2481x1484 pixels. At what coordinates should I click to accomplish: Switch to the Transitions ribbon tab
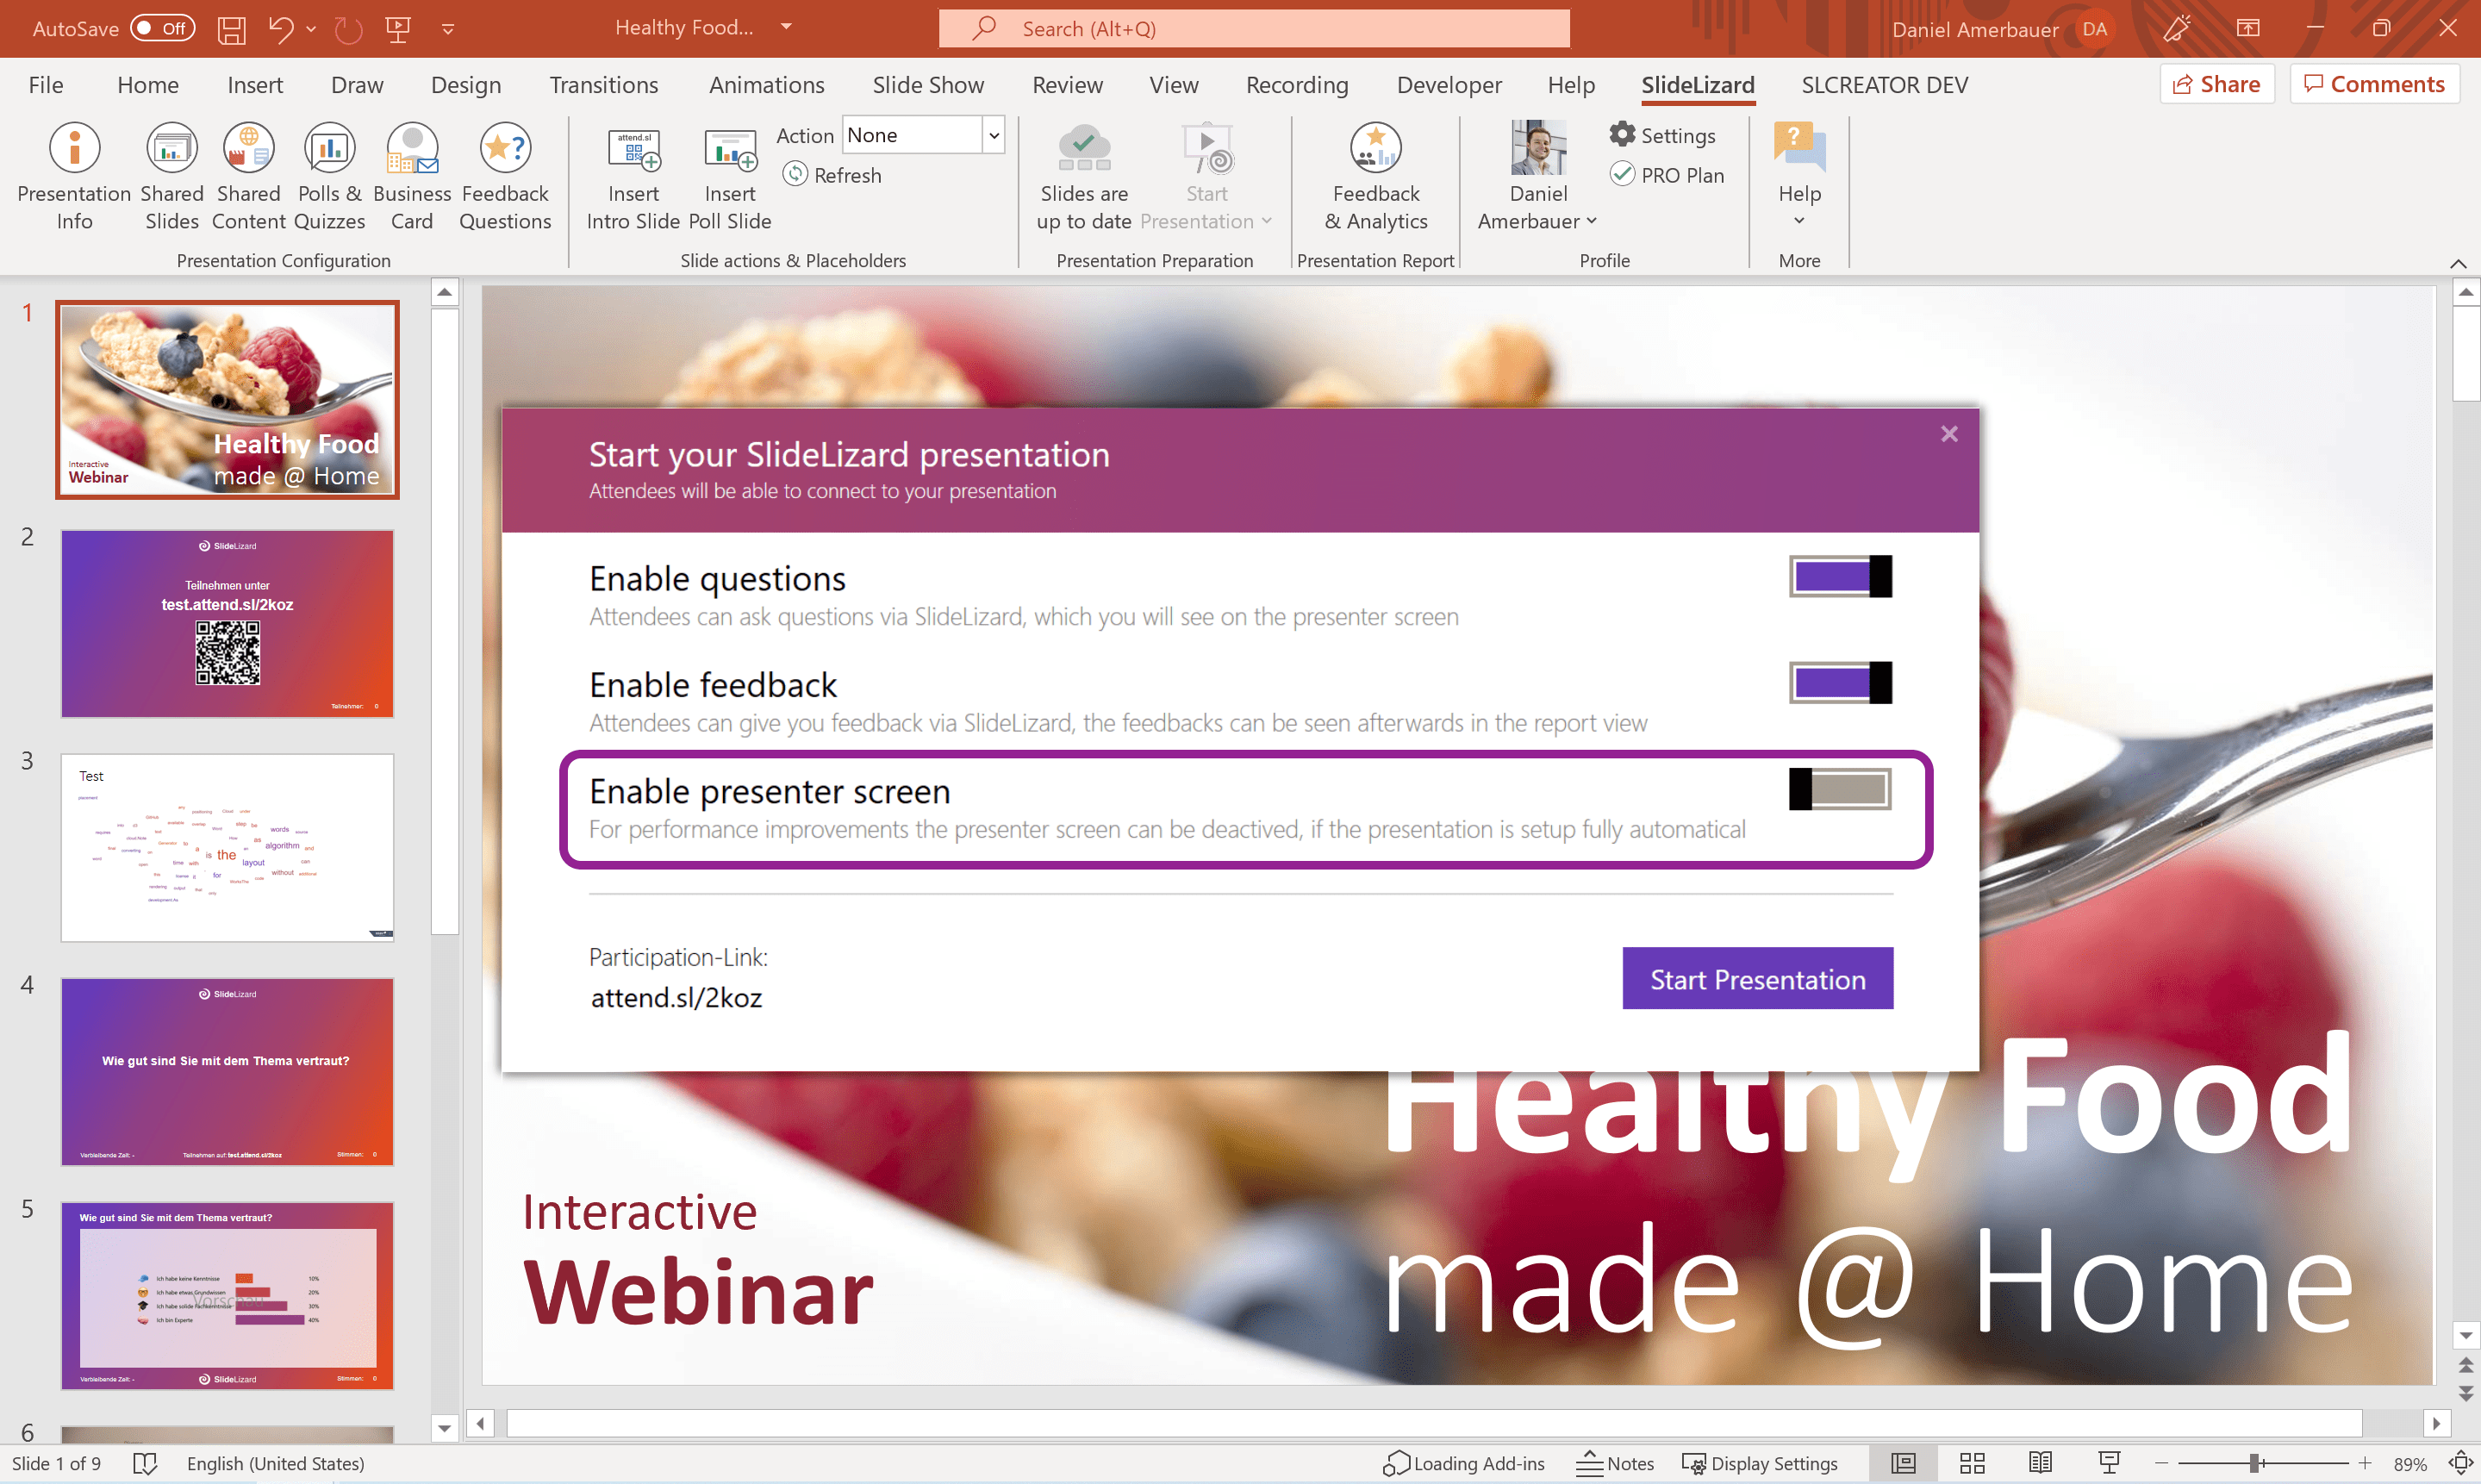603,85
